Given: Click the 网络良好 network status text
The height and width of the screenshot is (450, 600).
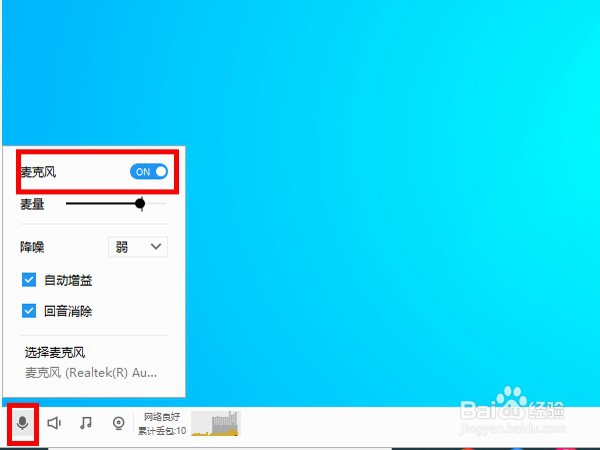Looking at the screenshot, I should click(x=161, y=416).
